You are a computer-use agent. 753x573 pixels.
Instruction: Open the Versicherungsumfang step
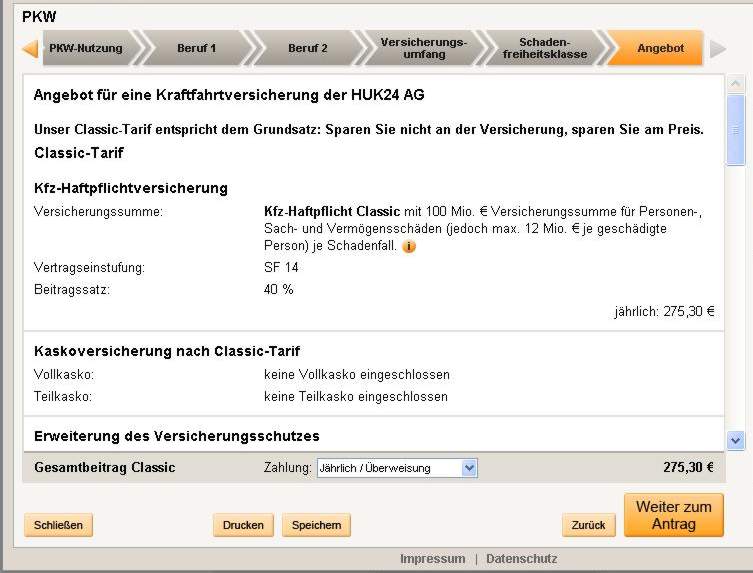(424, 48)
